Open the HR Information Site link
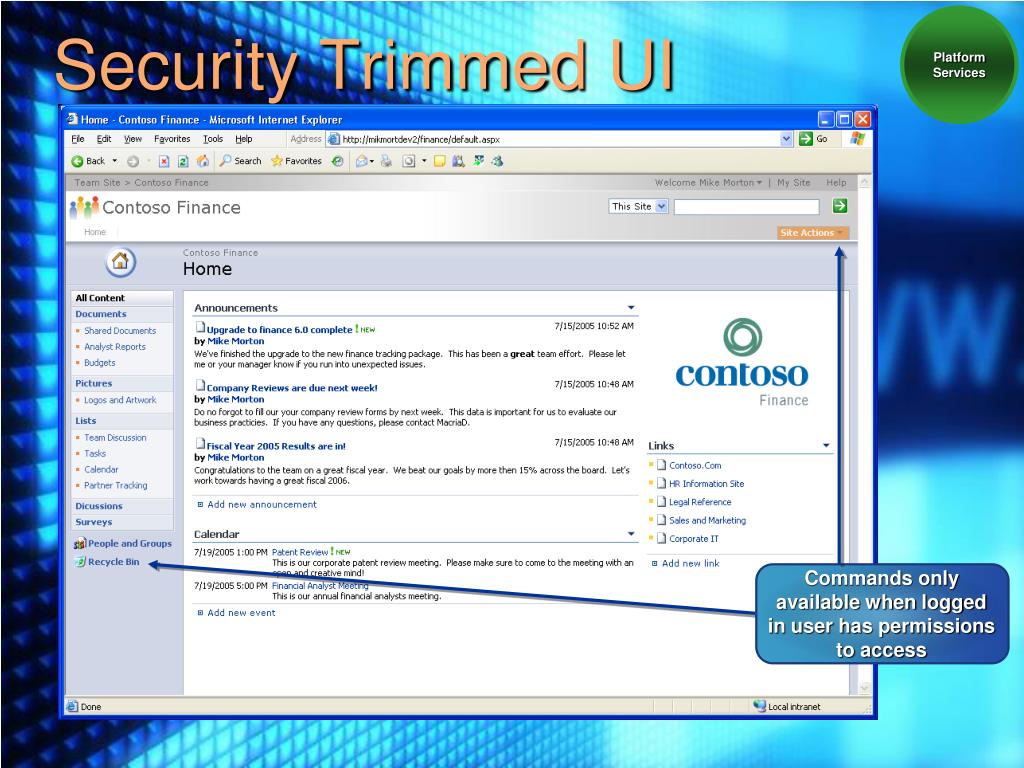 coord(707,484)
